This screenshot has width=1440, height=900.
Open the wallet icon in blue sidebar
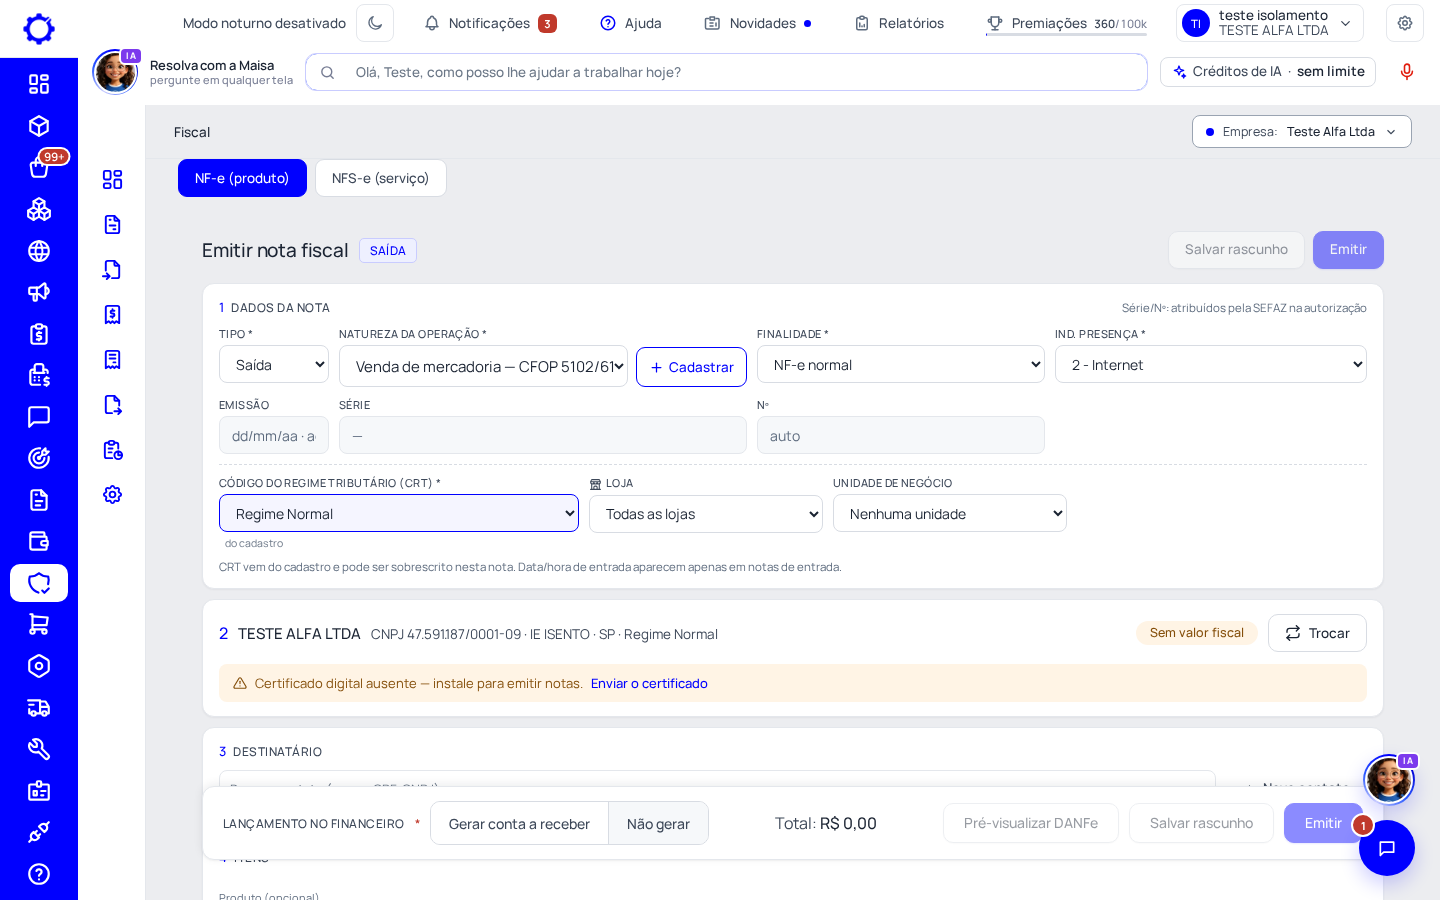pos(39,541)
